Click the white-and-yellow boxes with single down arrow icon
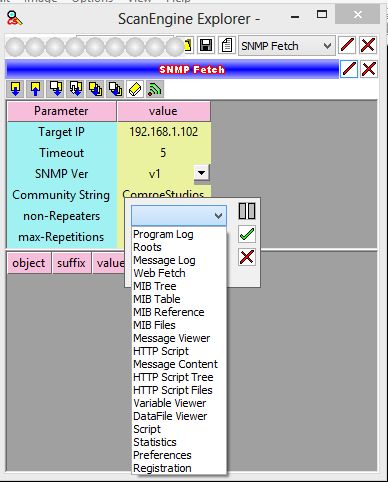 pos(55,89)
